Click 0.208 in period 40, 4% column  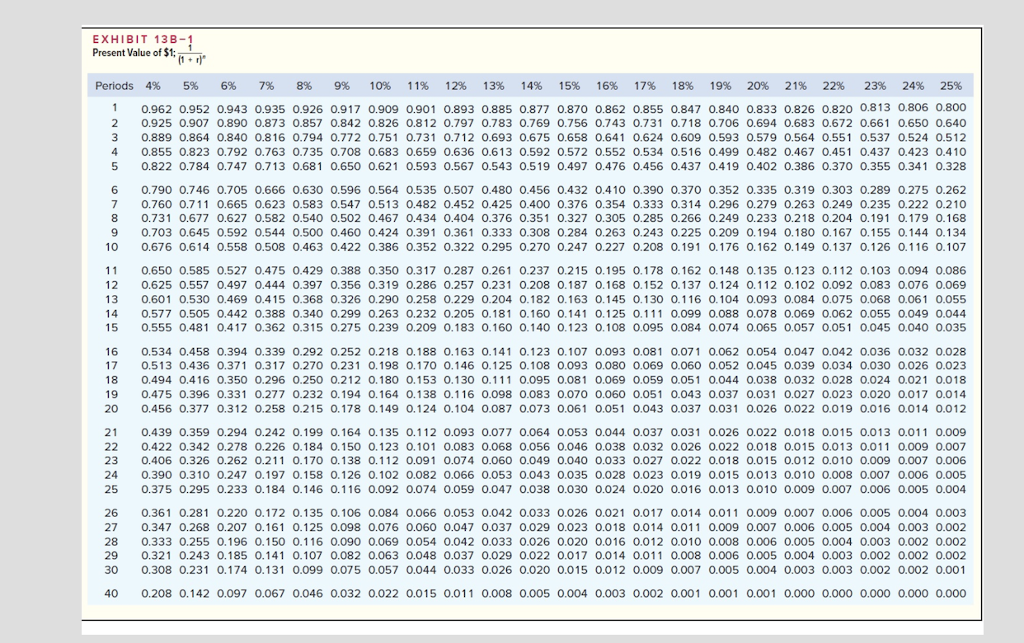click(x=157, y=593)
